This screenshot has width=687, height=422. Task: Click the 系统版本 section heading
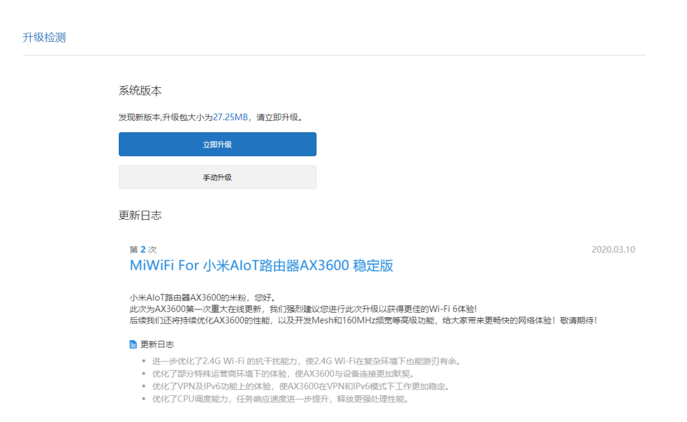point(140,91)
